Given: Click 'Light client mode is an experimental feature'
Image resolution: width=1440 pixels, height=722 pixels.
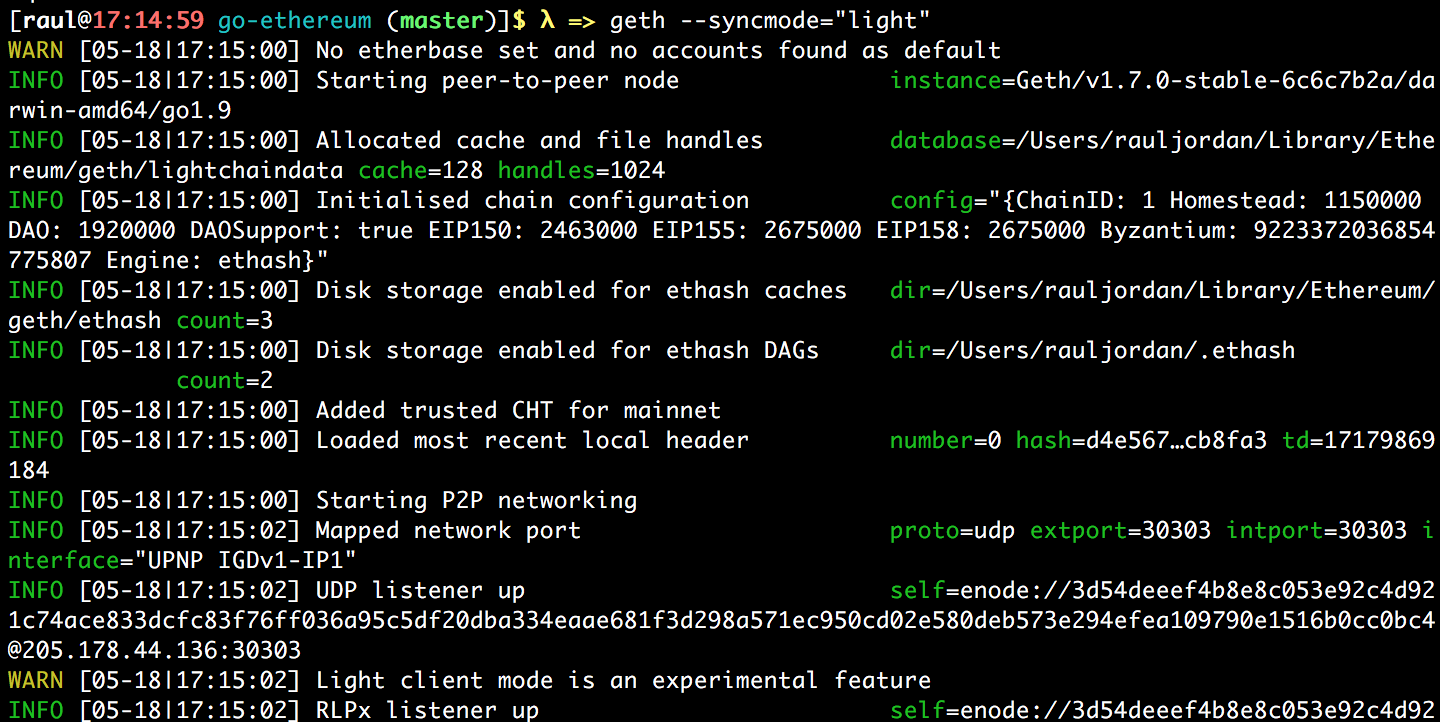Looking at the screenshot, I should [623, 680].
